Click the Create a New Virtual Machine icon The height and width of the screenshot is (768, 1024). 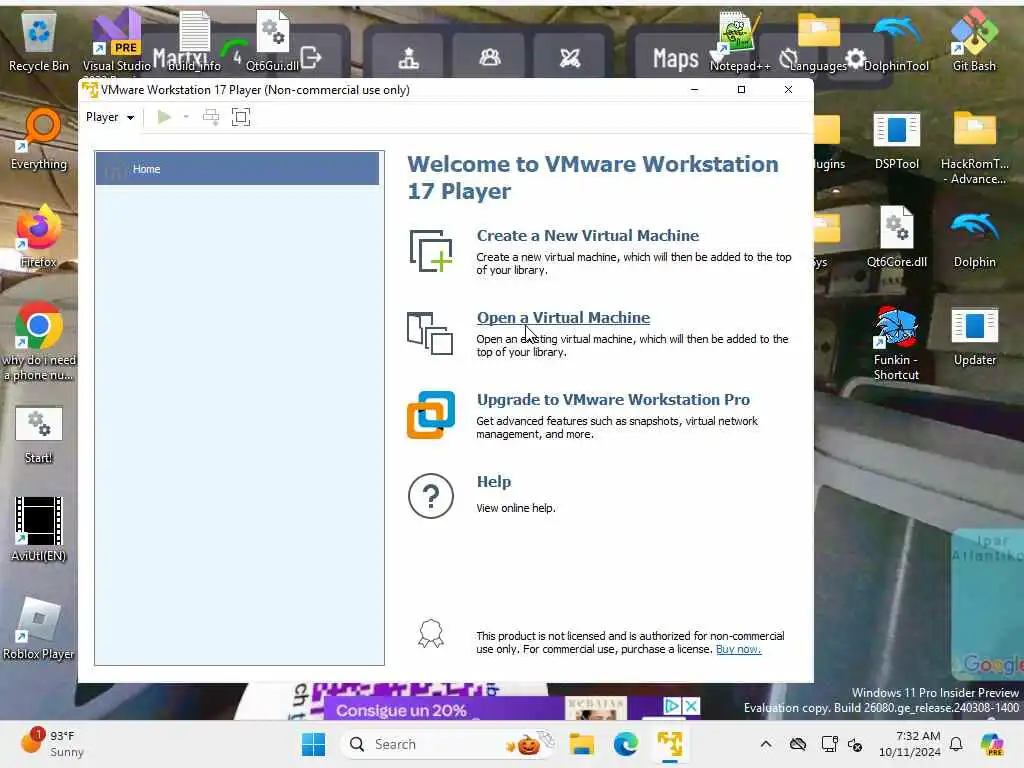(x=430, y=251)
